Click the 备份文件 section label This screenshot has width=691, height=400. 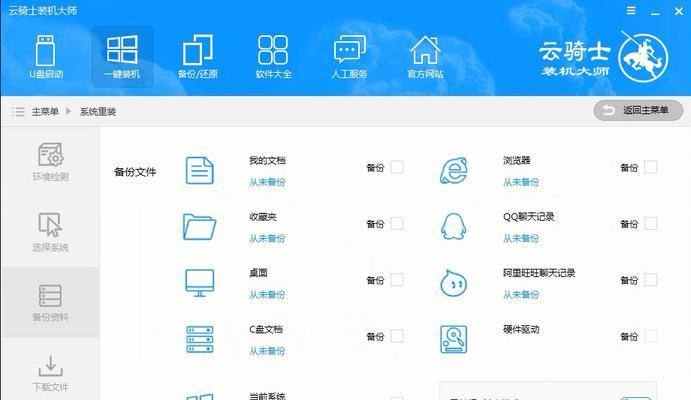click(135, 172)
